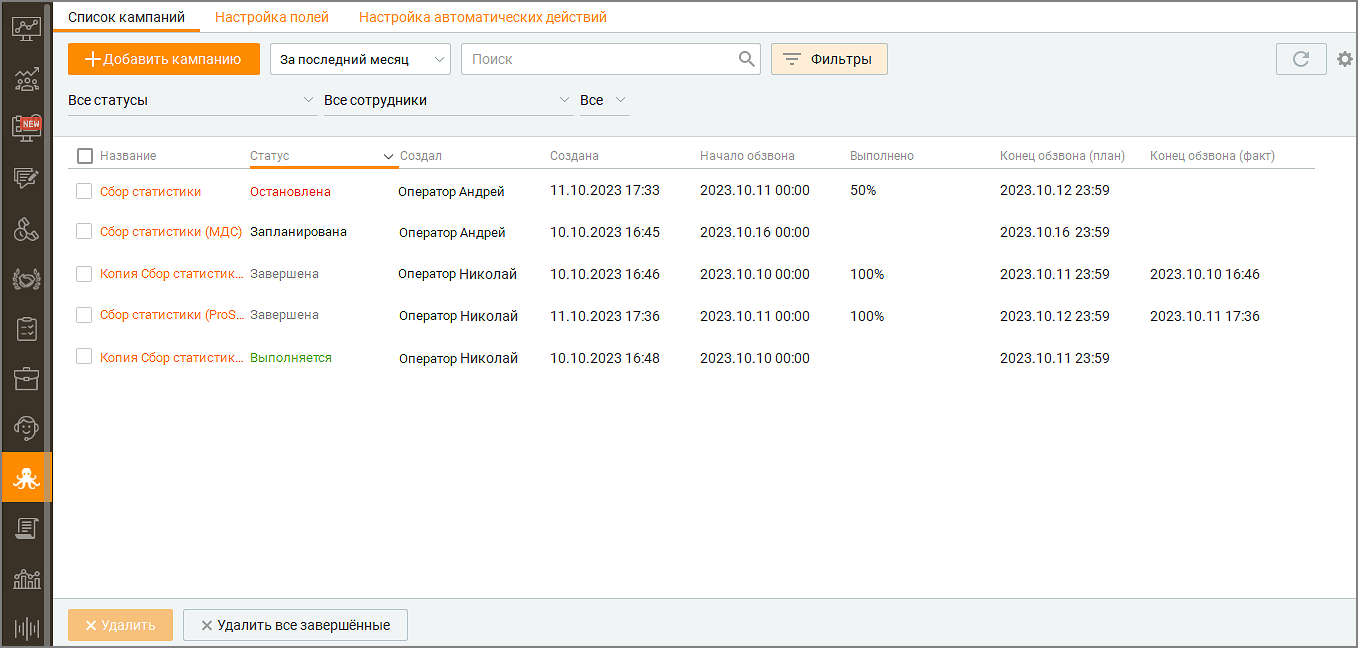Image resolution: width=1358 pixels, height=648 pixels.
Task: Open the laurel wreath handshake sidebar icon
Action: coord(26,279)
